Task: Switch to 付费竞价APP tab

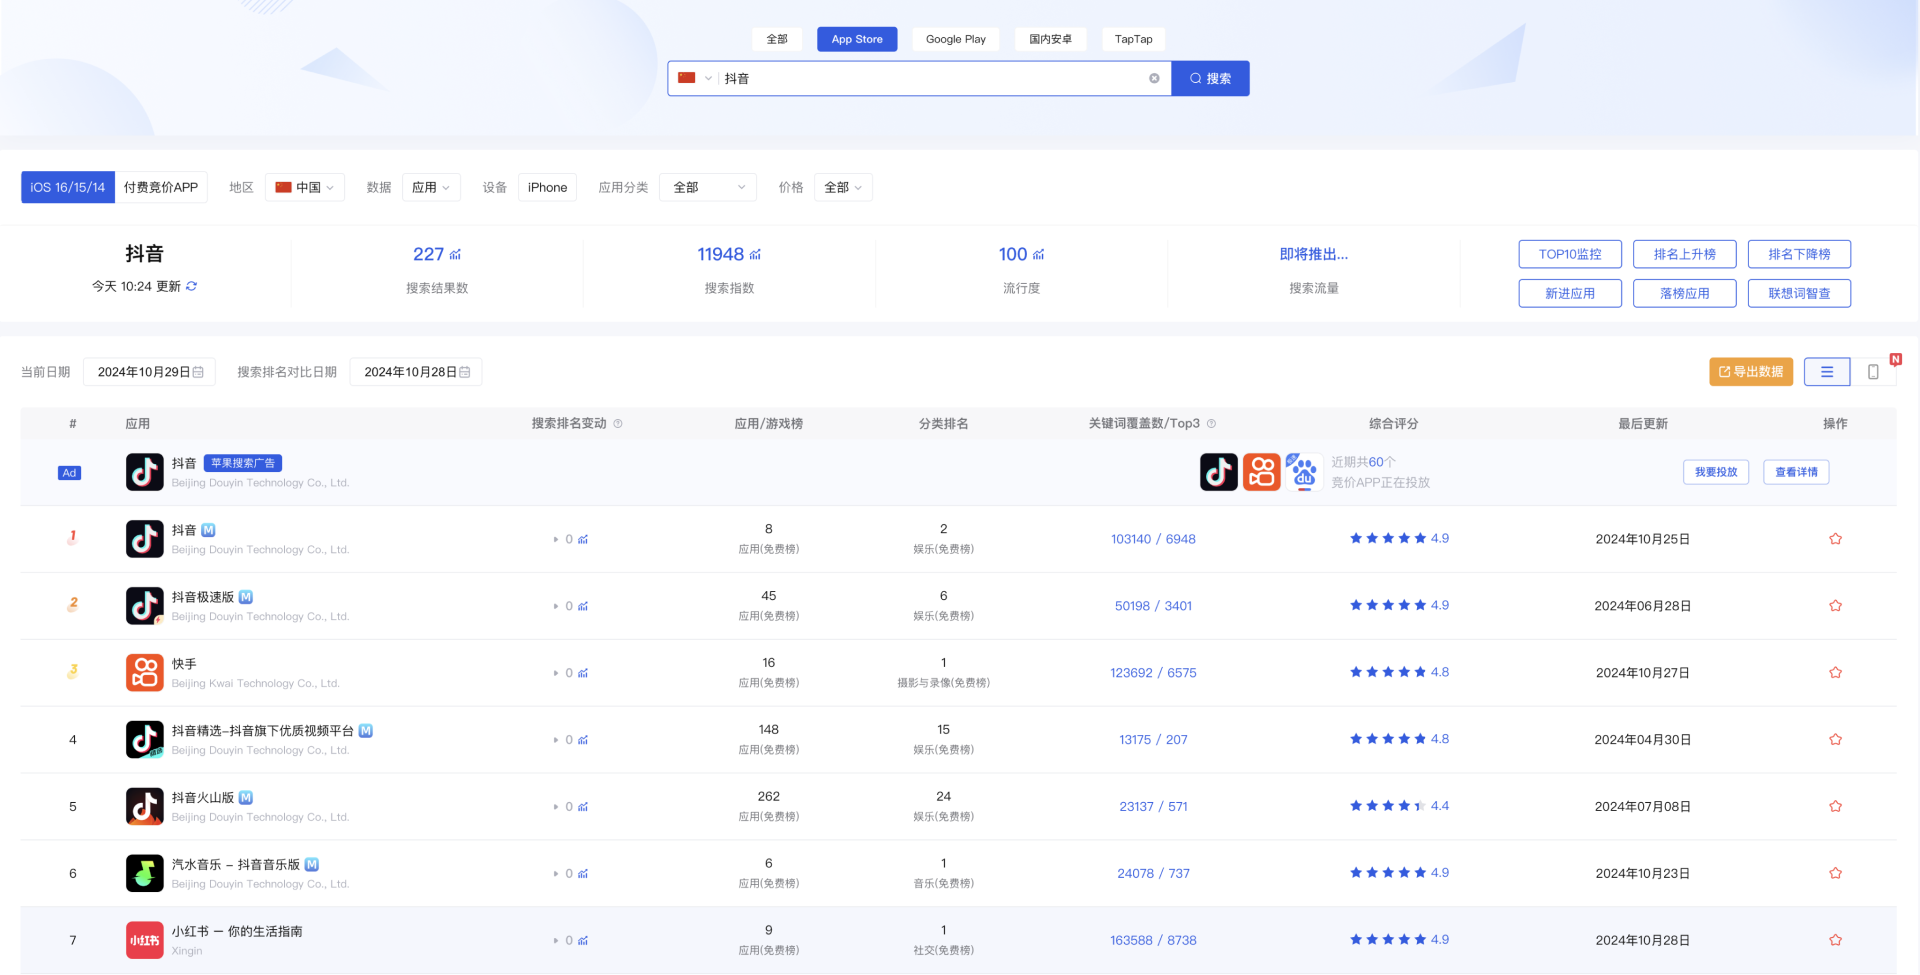Action: pos(161,187)
